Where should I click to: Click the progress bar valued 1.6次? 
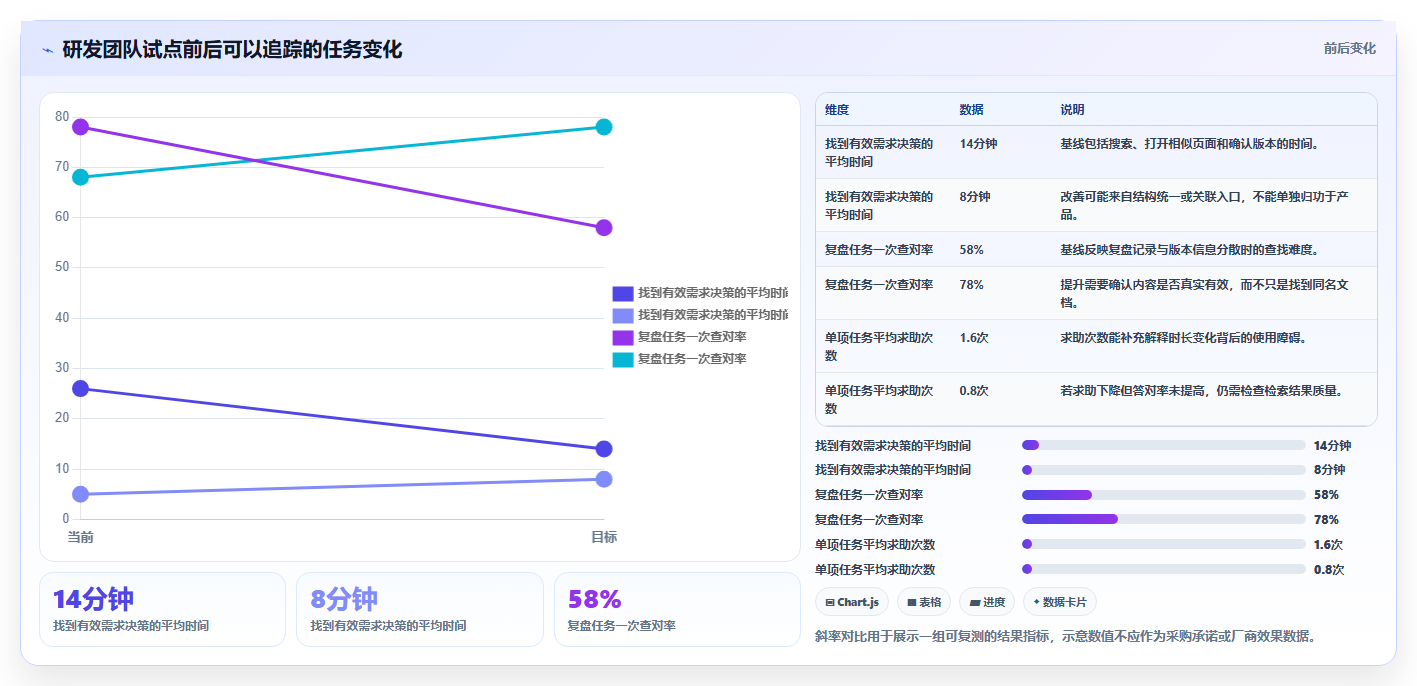coord(1163,544)
